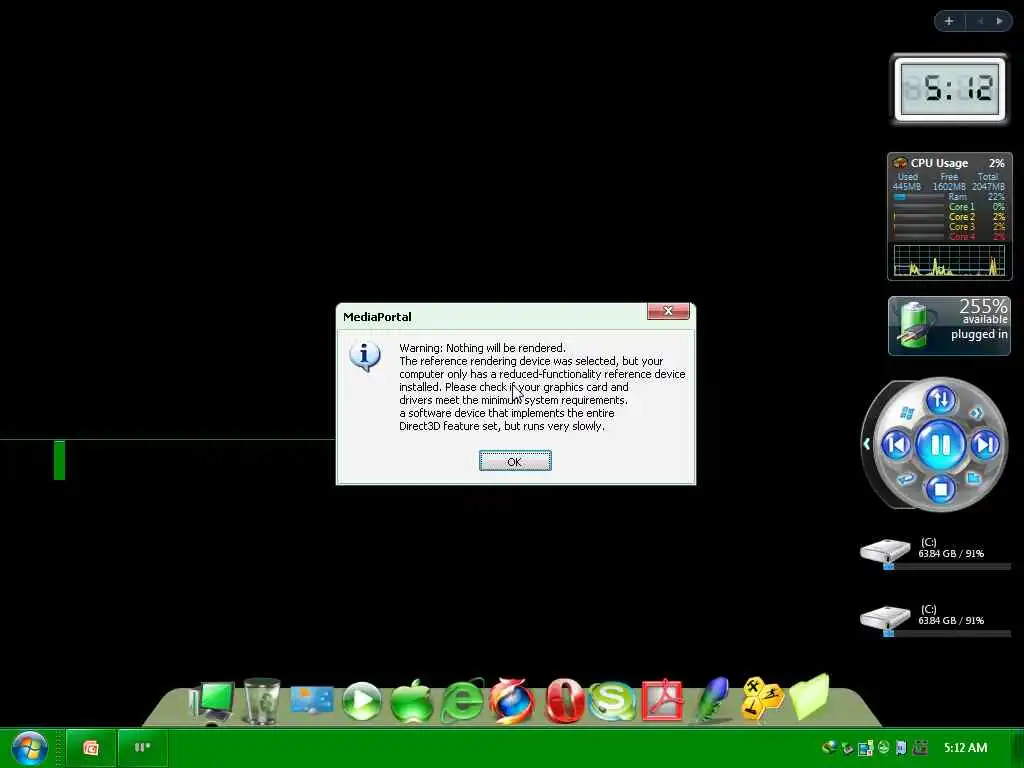Close the MediaPortal dialog with X
This screenshot has width=1024, height=768.
tap(668, 311)
